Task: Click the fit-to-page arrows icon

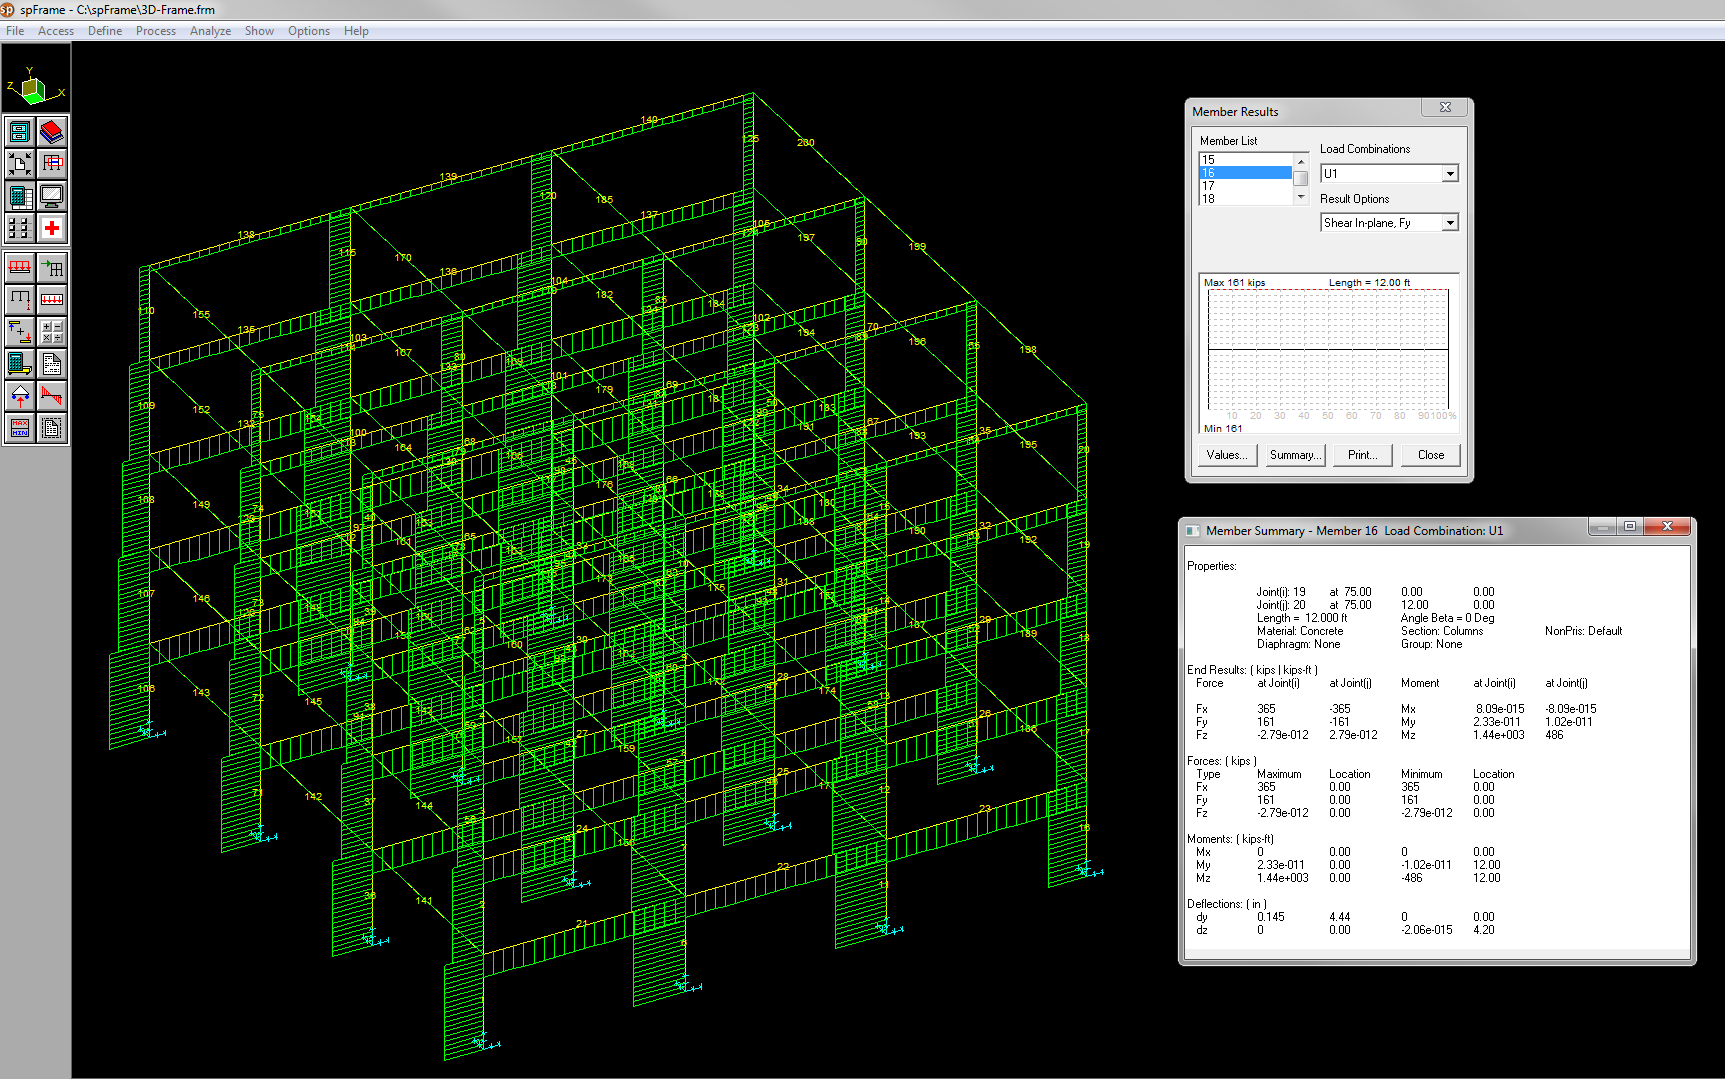Action: 20,164
